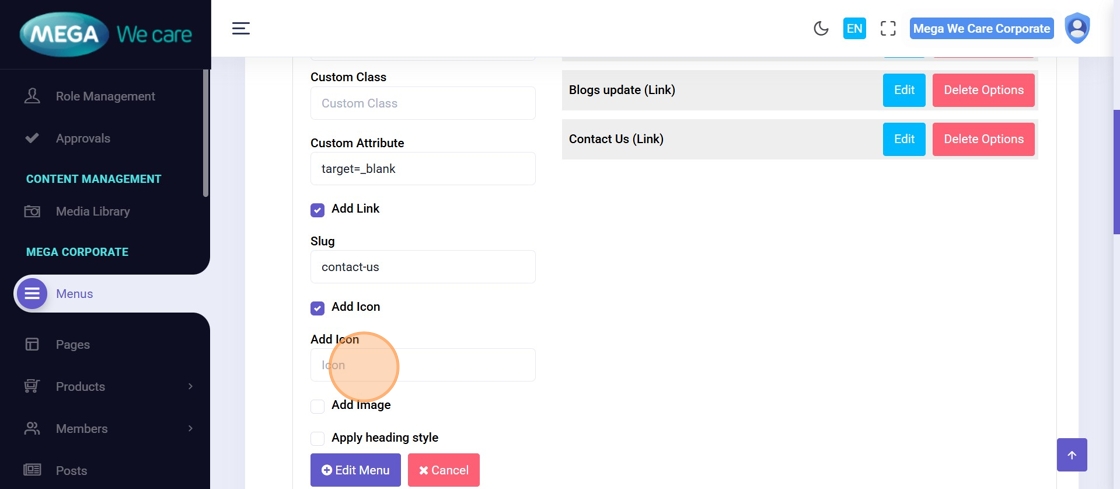This screenshot has width=1120, height=489.
Task: Click the Role Management person icon
Action: 32,96
